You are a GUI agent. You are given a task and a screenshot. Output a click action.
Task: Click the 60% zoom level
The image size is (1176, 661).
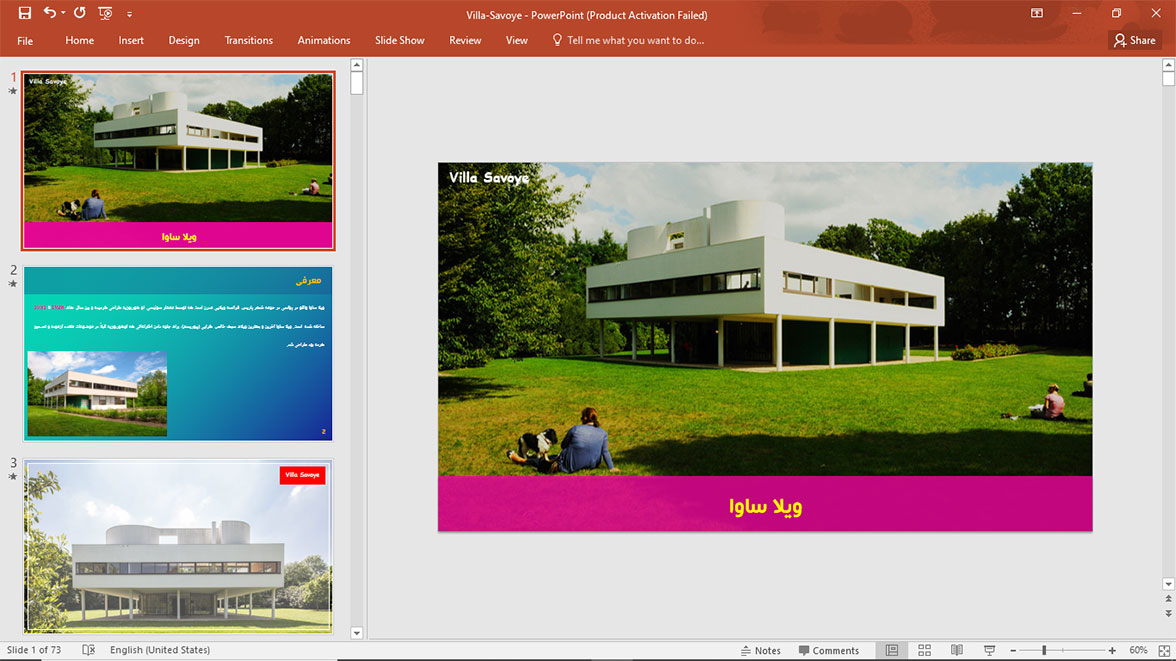tap(1138, 650)
